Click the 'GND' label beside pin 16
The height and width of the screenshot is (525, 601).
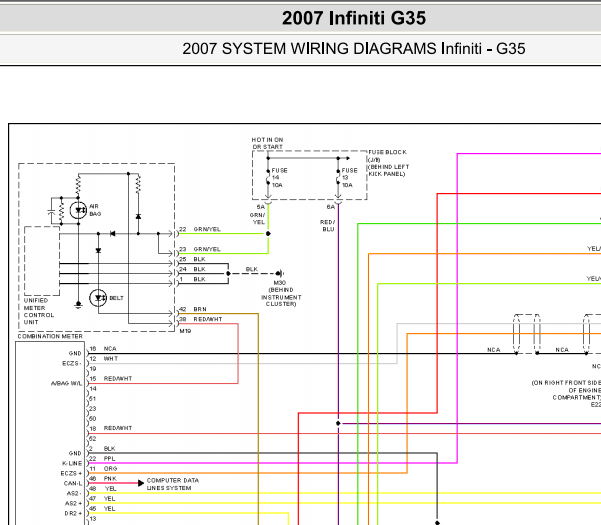(75, 353)
